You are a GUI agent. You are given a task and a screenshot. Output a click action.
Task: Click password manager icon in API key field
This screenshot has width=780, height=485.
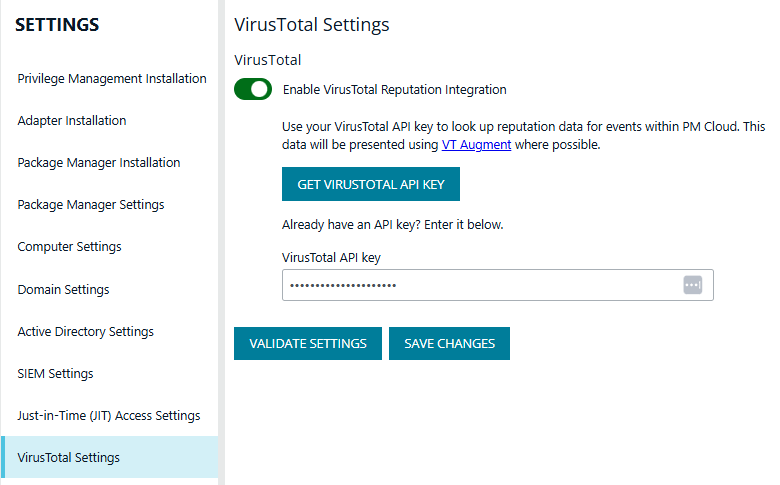[x=692, y=285]
